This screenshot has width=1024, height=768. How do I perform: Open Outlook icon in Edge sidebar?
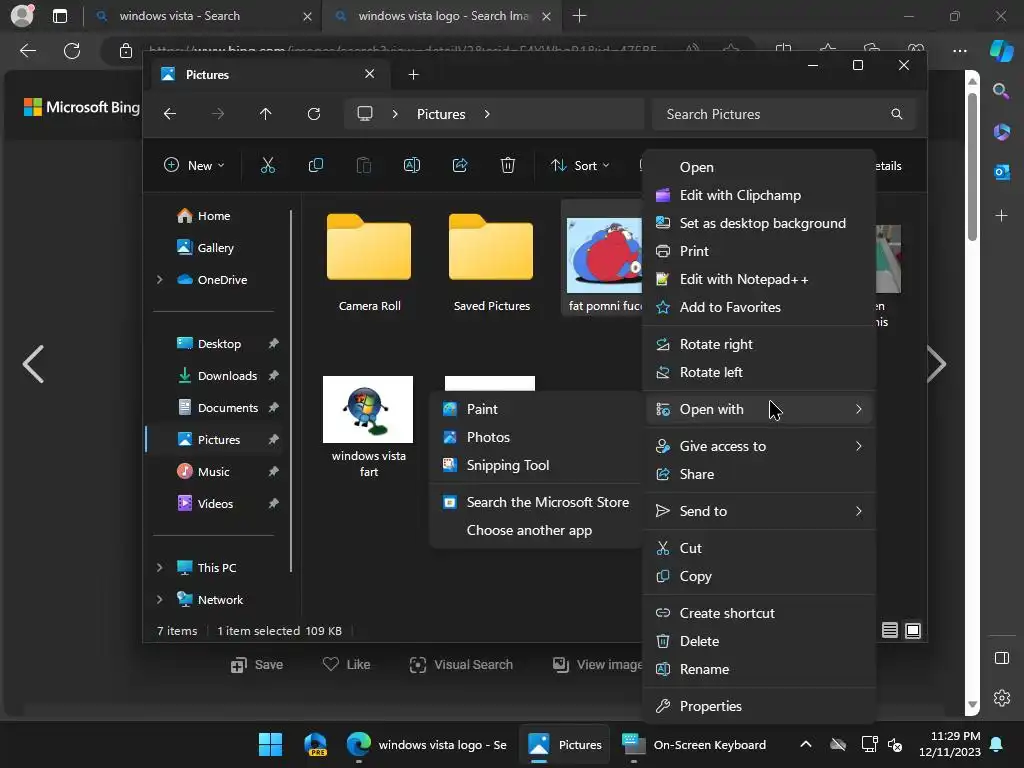tap(1002, 172)
